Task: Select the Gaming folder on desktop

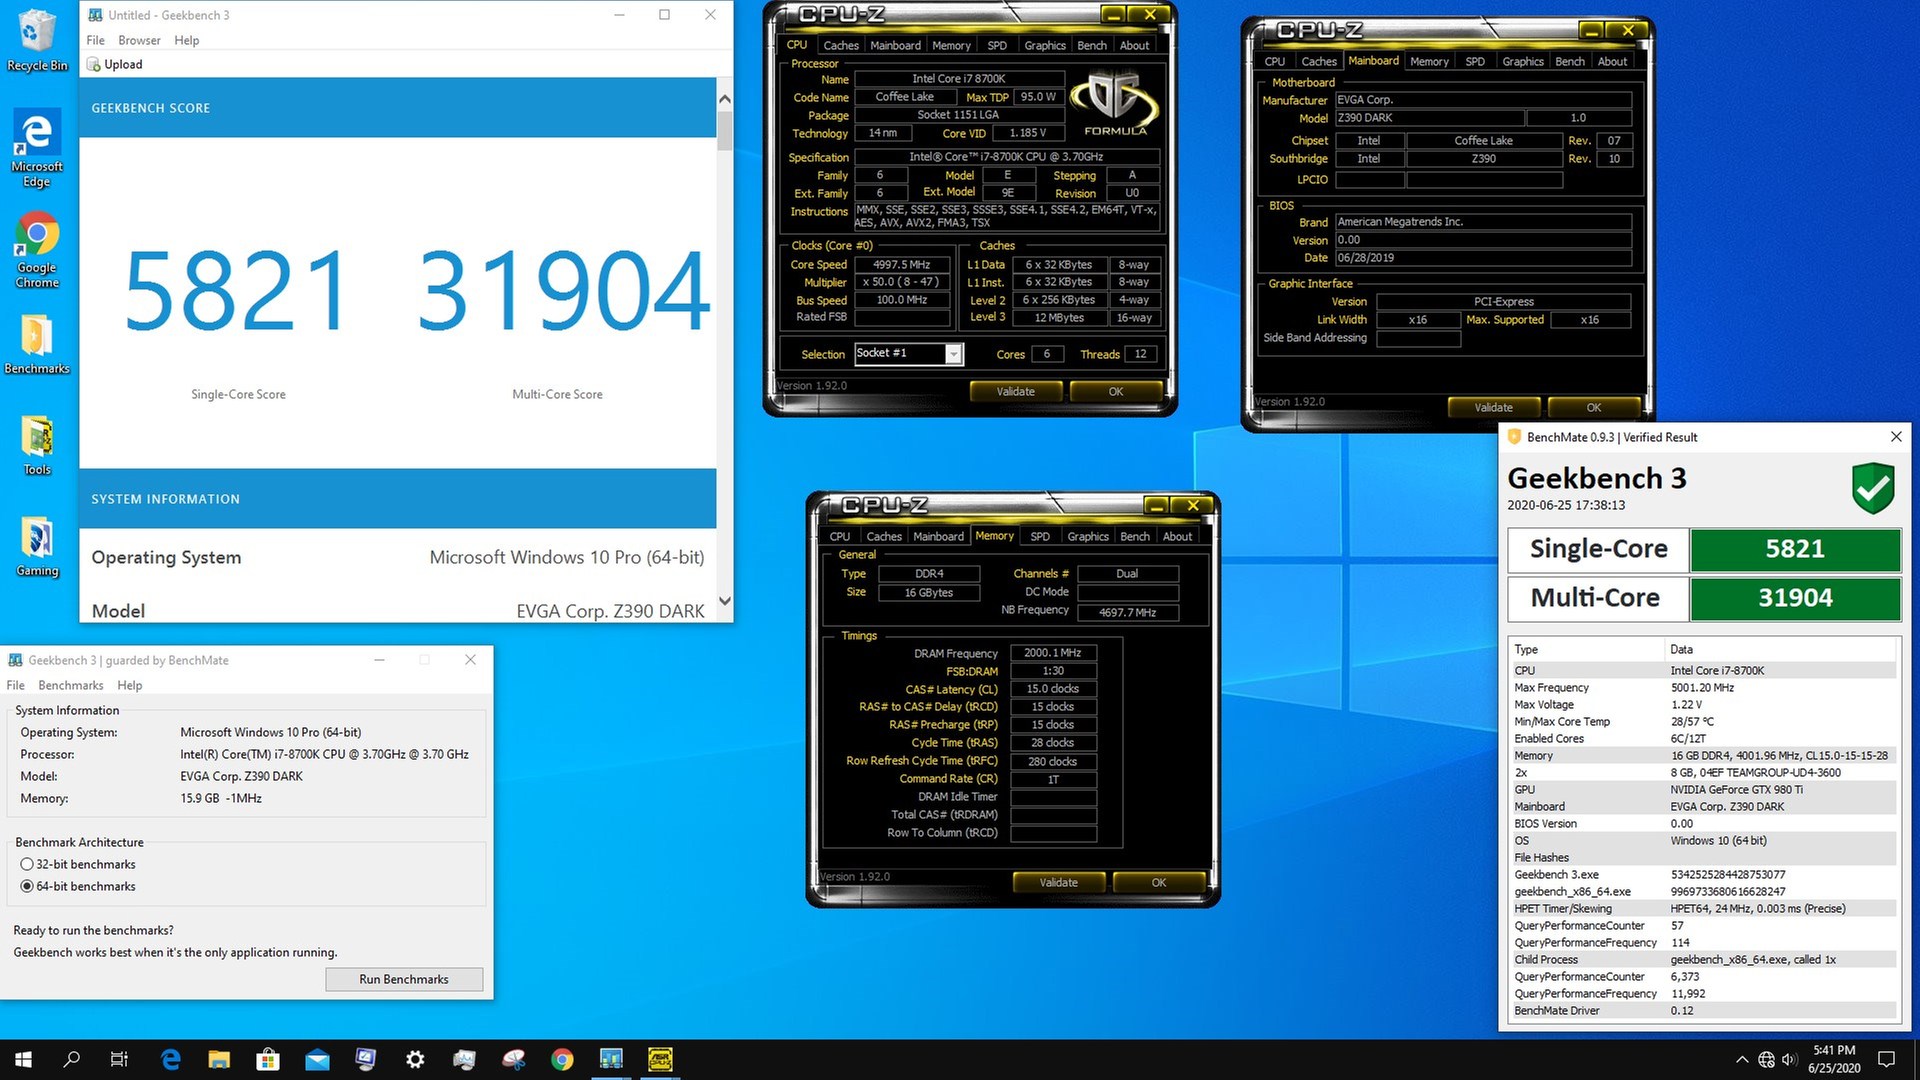Action: point(37,547)
